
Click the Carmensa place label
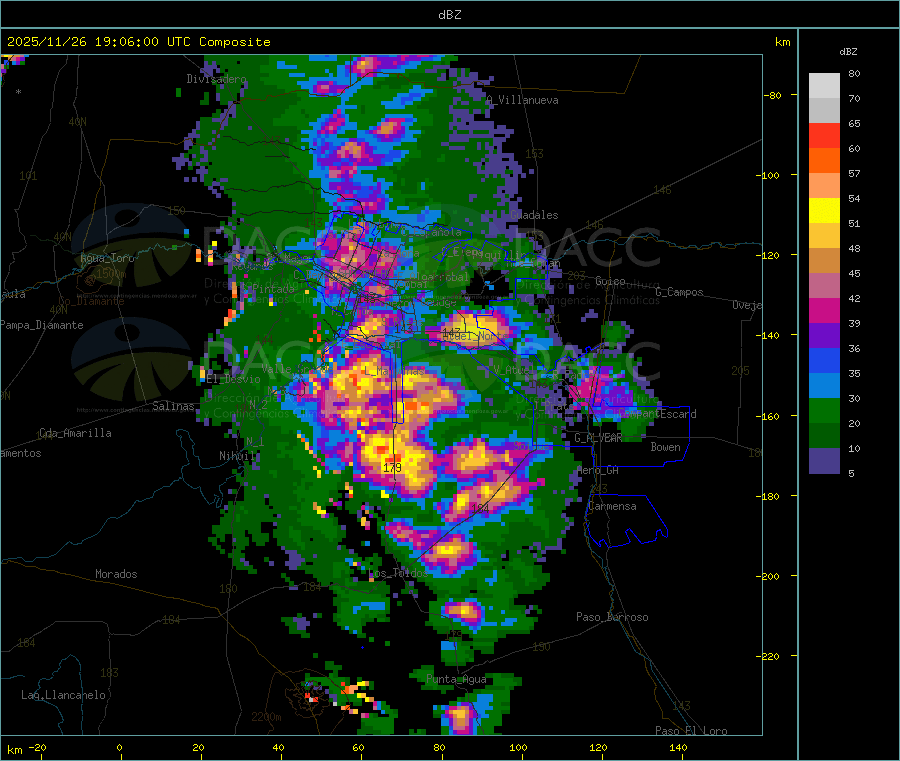[612, 506]
